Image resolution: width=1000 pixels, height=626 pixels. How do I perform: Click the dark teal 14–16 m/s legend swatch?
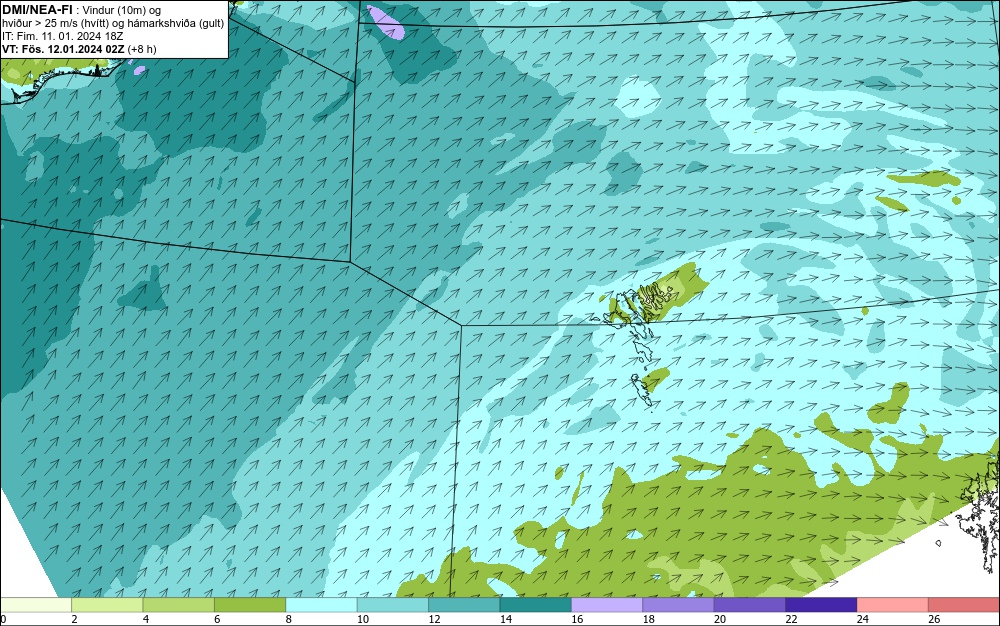(536, 605)
